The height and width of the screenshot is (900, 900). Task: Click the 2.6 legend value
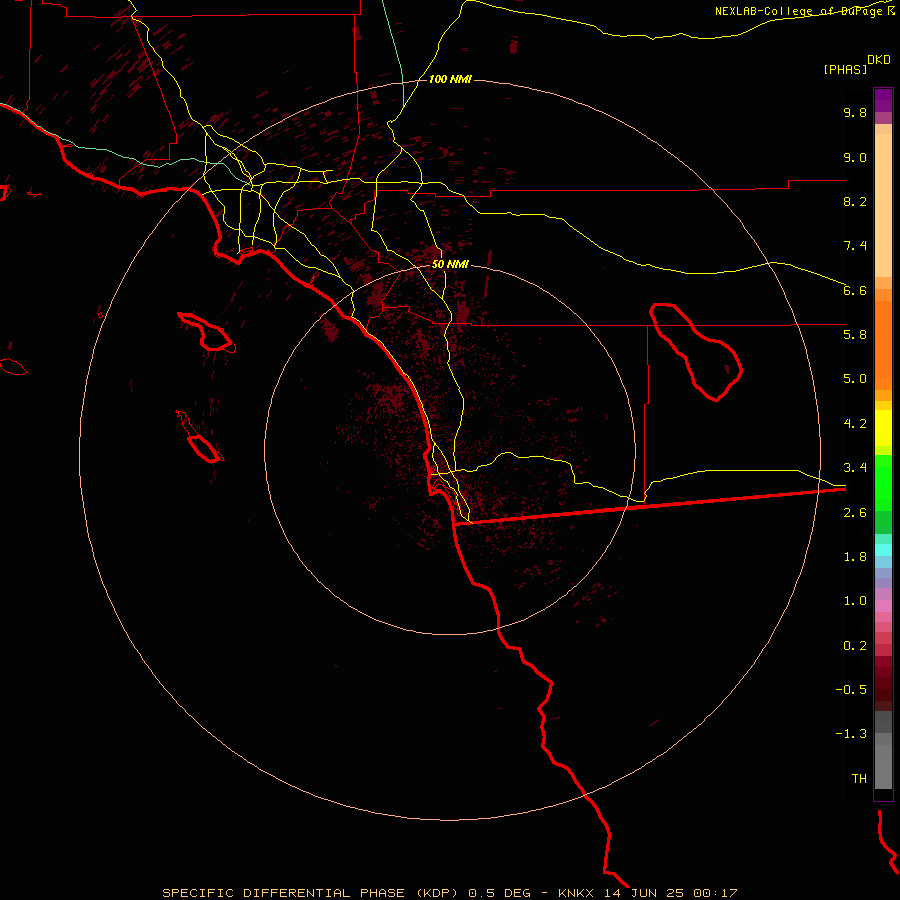tap(855, 513)
